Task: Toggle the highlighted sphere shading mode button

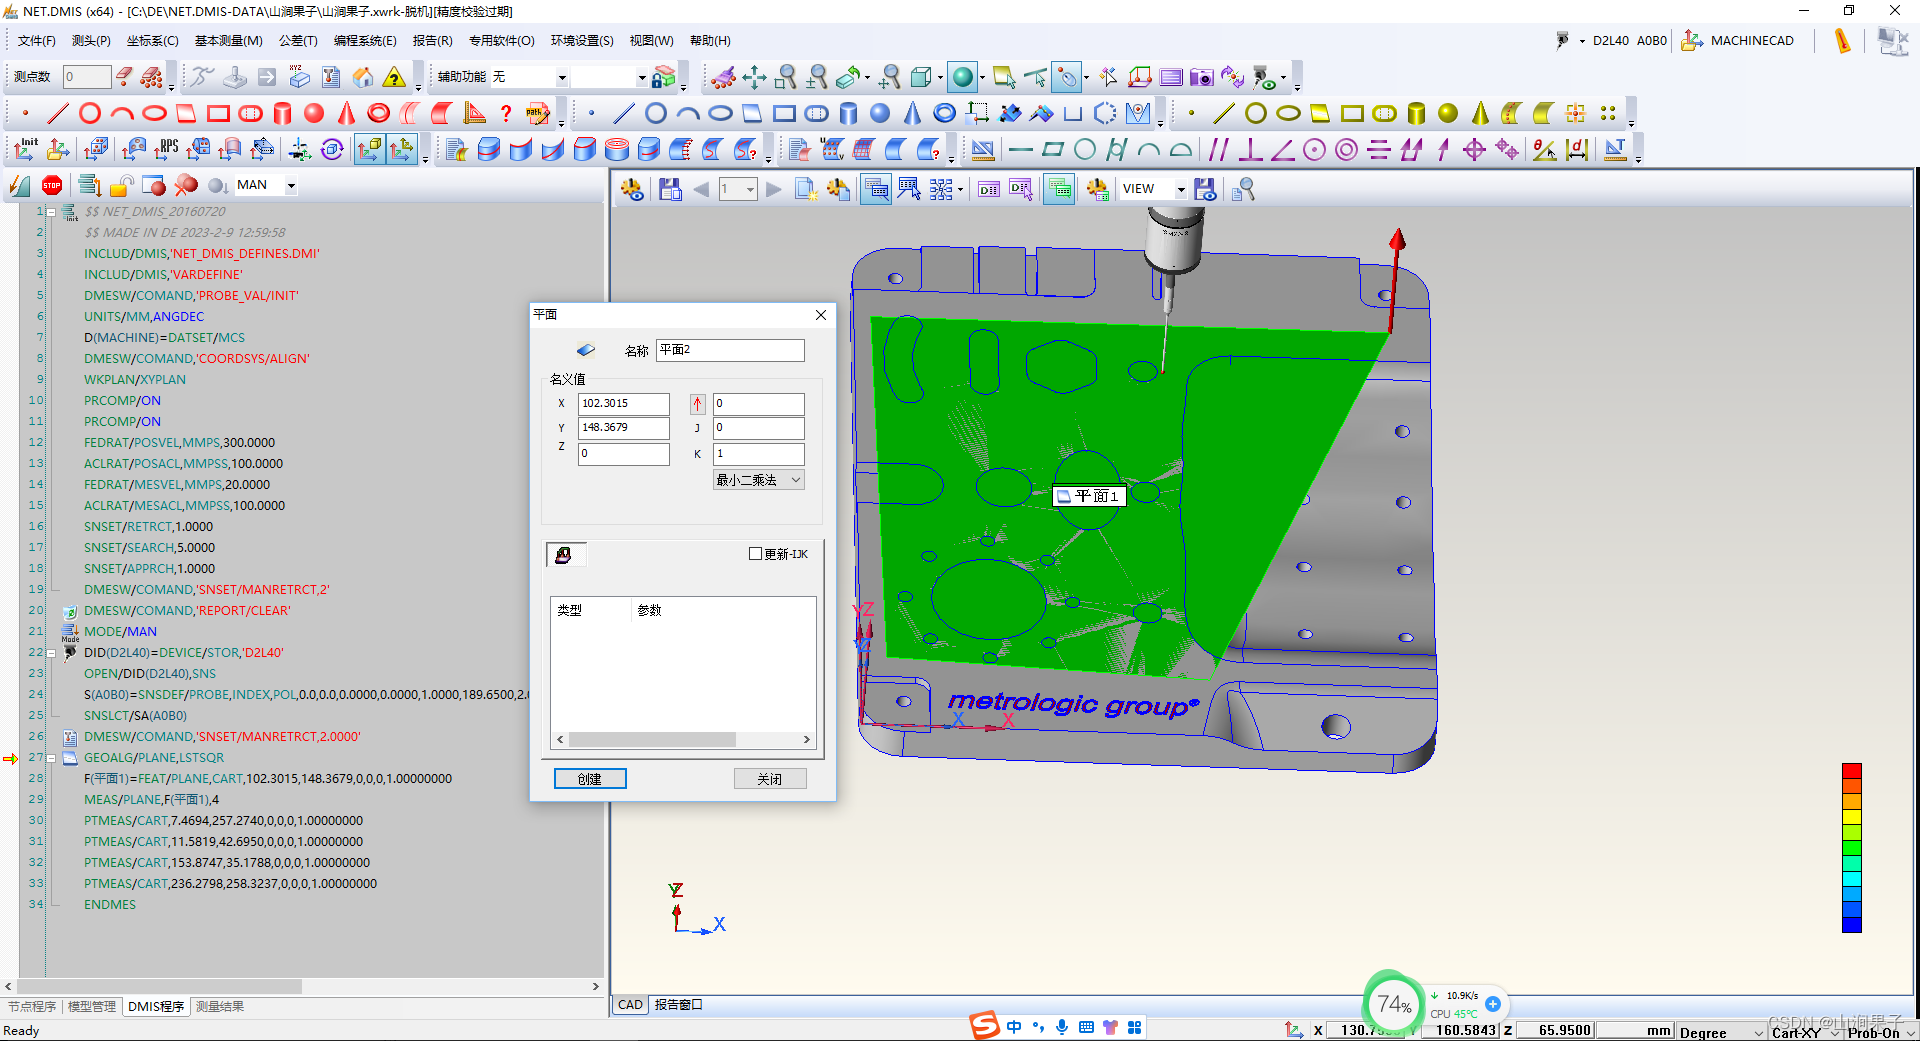Action: [x=963, y=77]
